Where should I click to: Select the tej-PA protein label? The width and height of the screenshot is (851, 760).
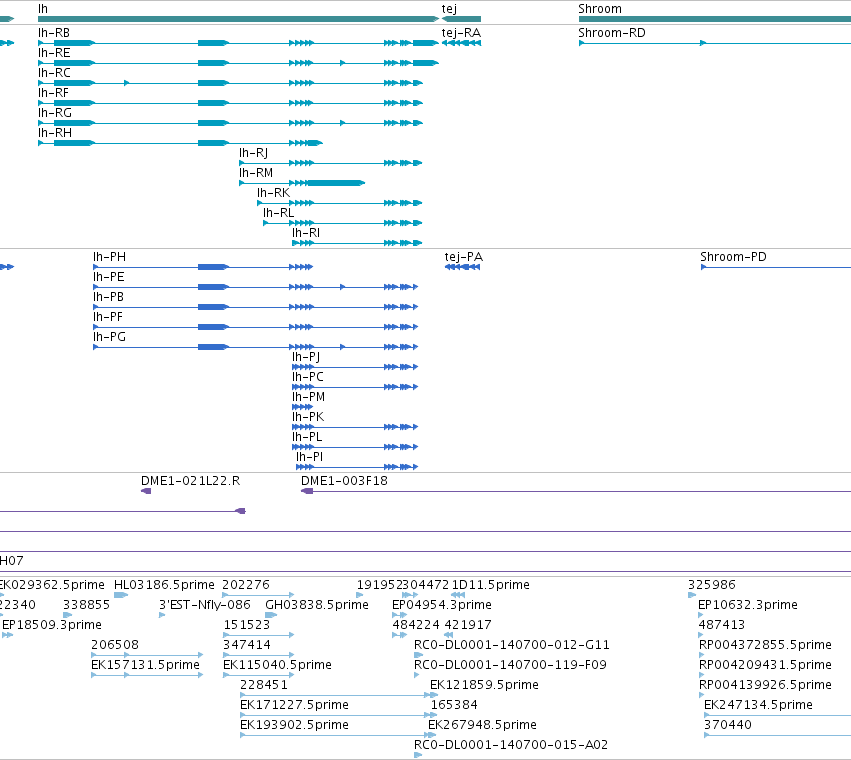(x=463, y=257)
